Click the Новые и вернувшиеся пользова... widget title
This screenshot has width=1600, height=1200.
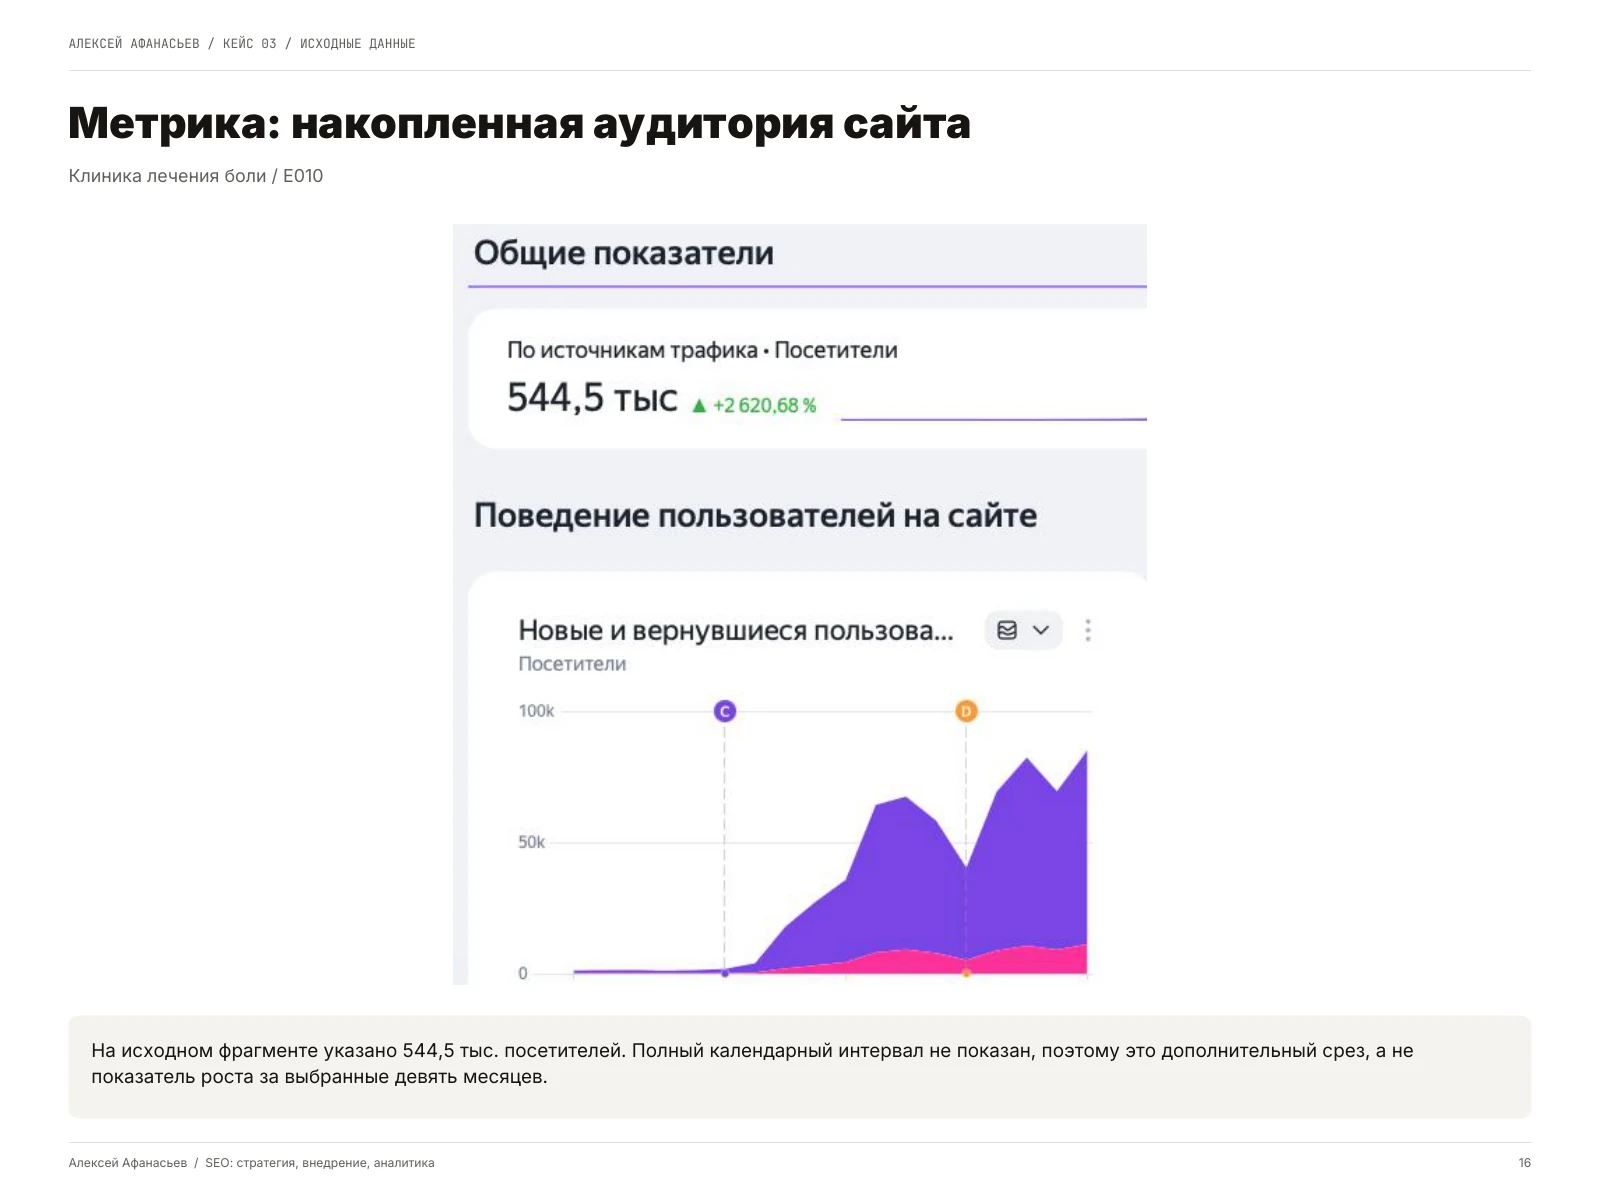click(736, 631)
